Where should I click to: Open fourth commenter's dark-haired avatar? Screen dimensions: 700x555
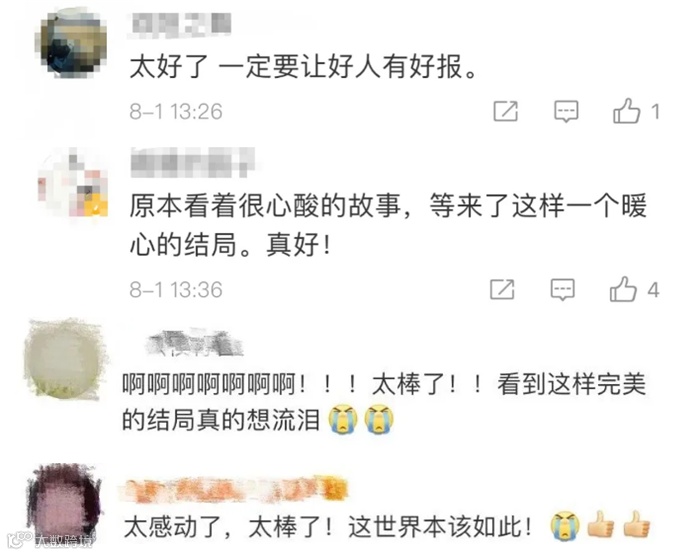click(63, 503)
